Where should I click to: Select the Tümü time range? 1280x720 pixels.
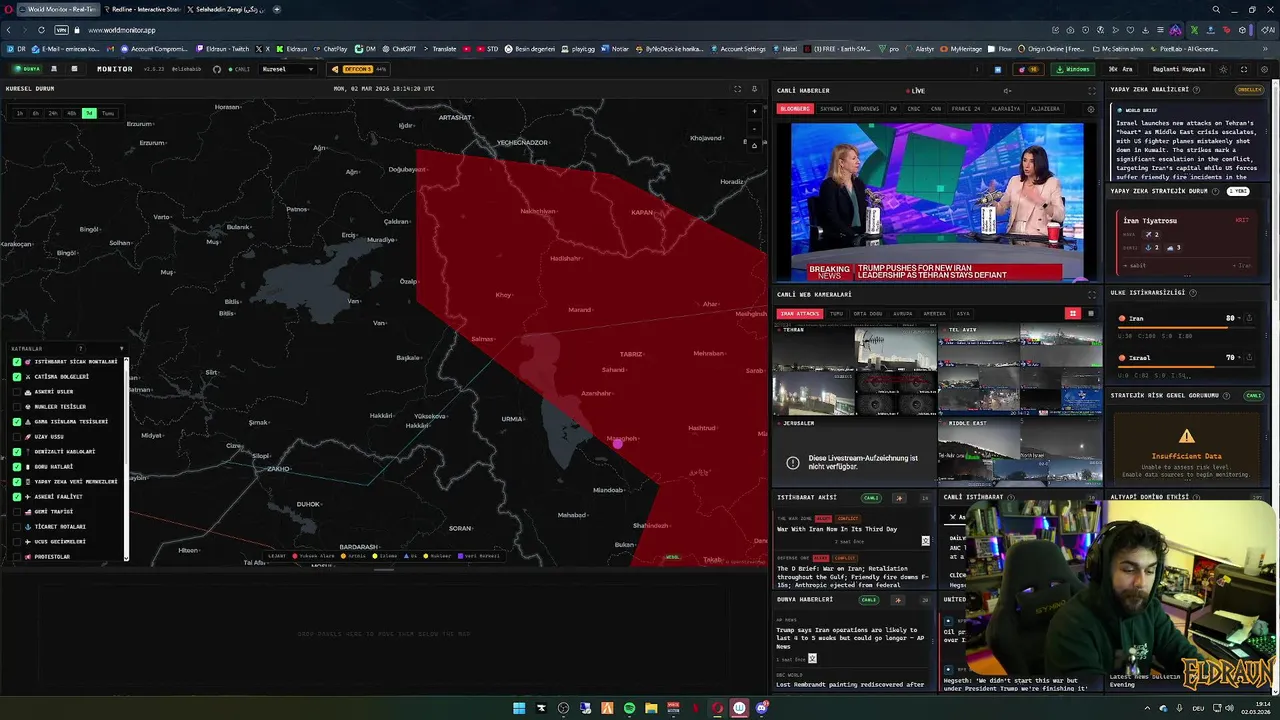click(108, 113)
